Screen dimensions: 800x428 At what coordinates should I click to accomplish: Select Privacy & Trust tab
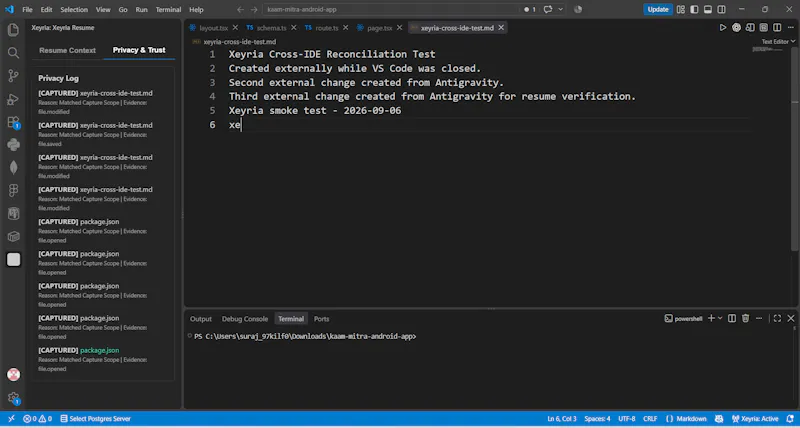(x=139, y=50)
